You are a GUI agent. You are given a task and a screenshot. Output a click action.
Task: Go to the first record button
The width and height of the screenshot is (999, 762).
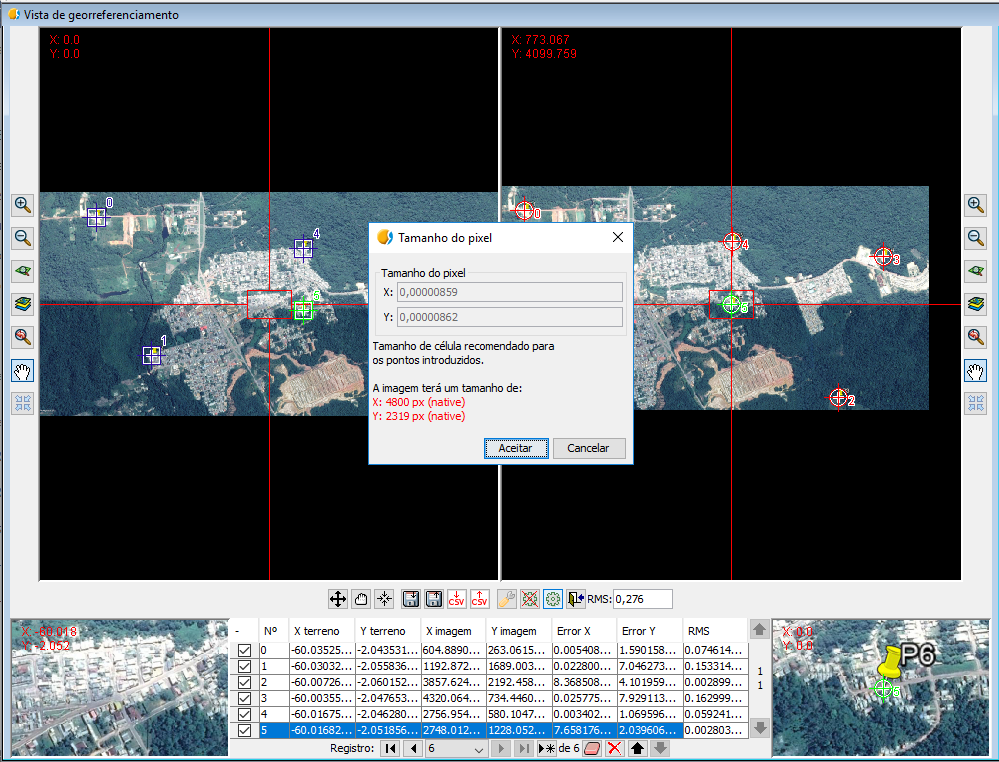click(390, 748)
